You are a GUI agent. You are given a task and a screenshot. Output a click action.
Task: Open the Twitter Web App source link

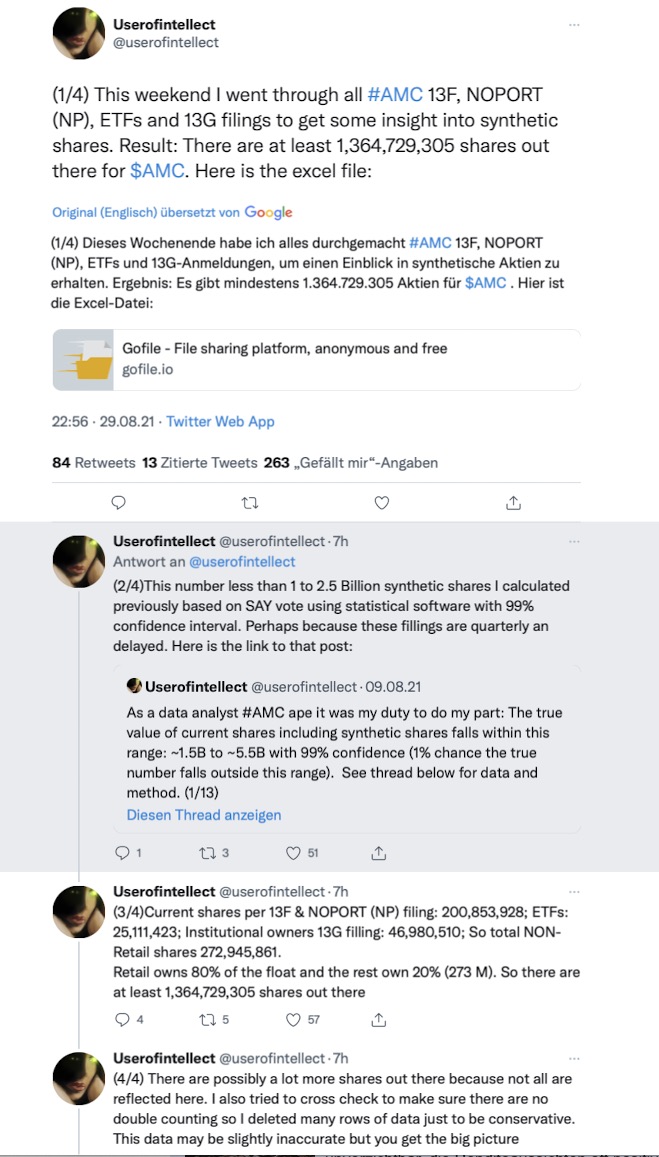(x=220, y=421)
